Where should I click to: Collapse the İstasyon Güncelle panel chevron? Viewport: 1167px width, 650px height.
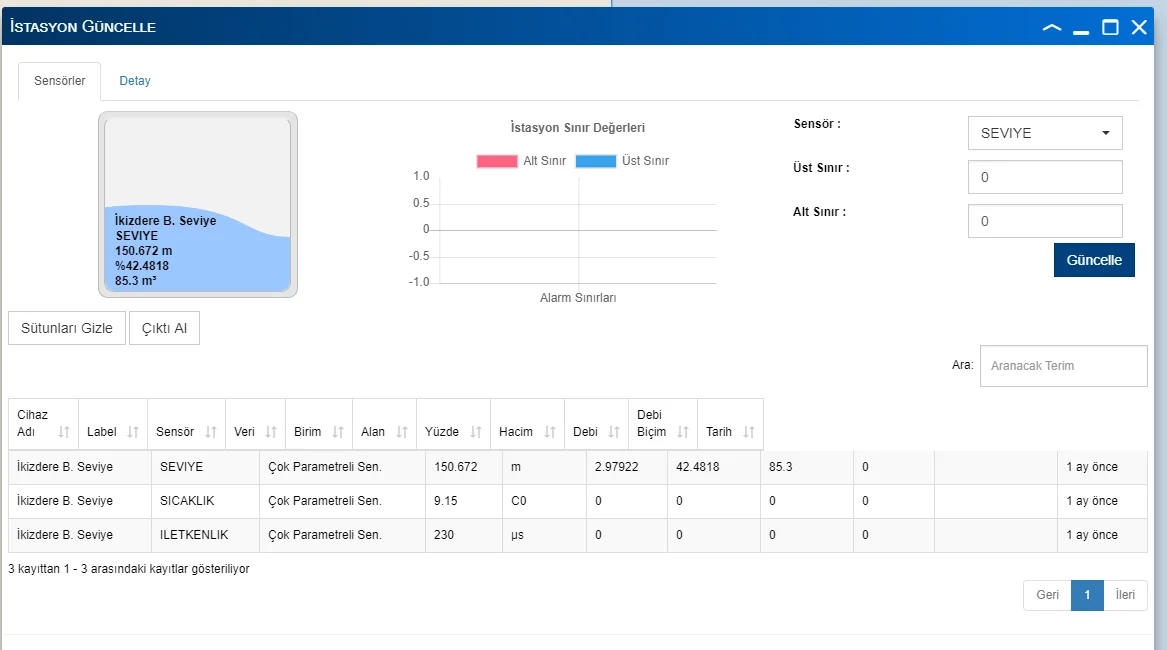pyautogui.click(x=1051, y=28)
